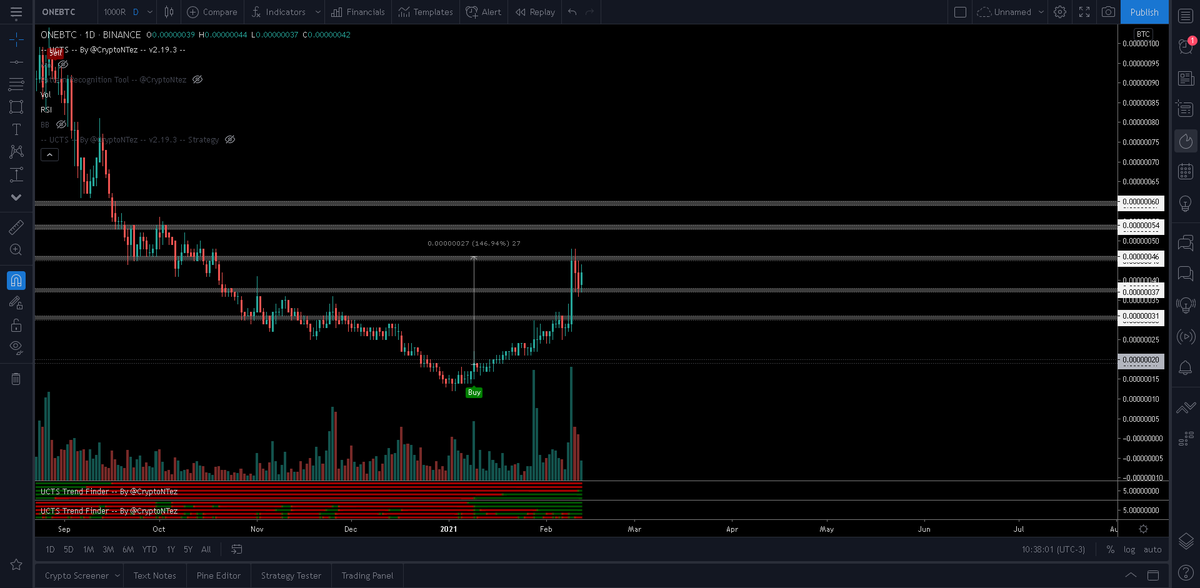The width and height of the screenshot is (1200, 588).
Task: Toggle visibility of the BB indicator
Action: 60,123
